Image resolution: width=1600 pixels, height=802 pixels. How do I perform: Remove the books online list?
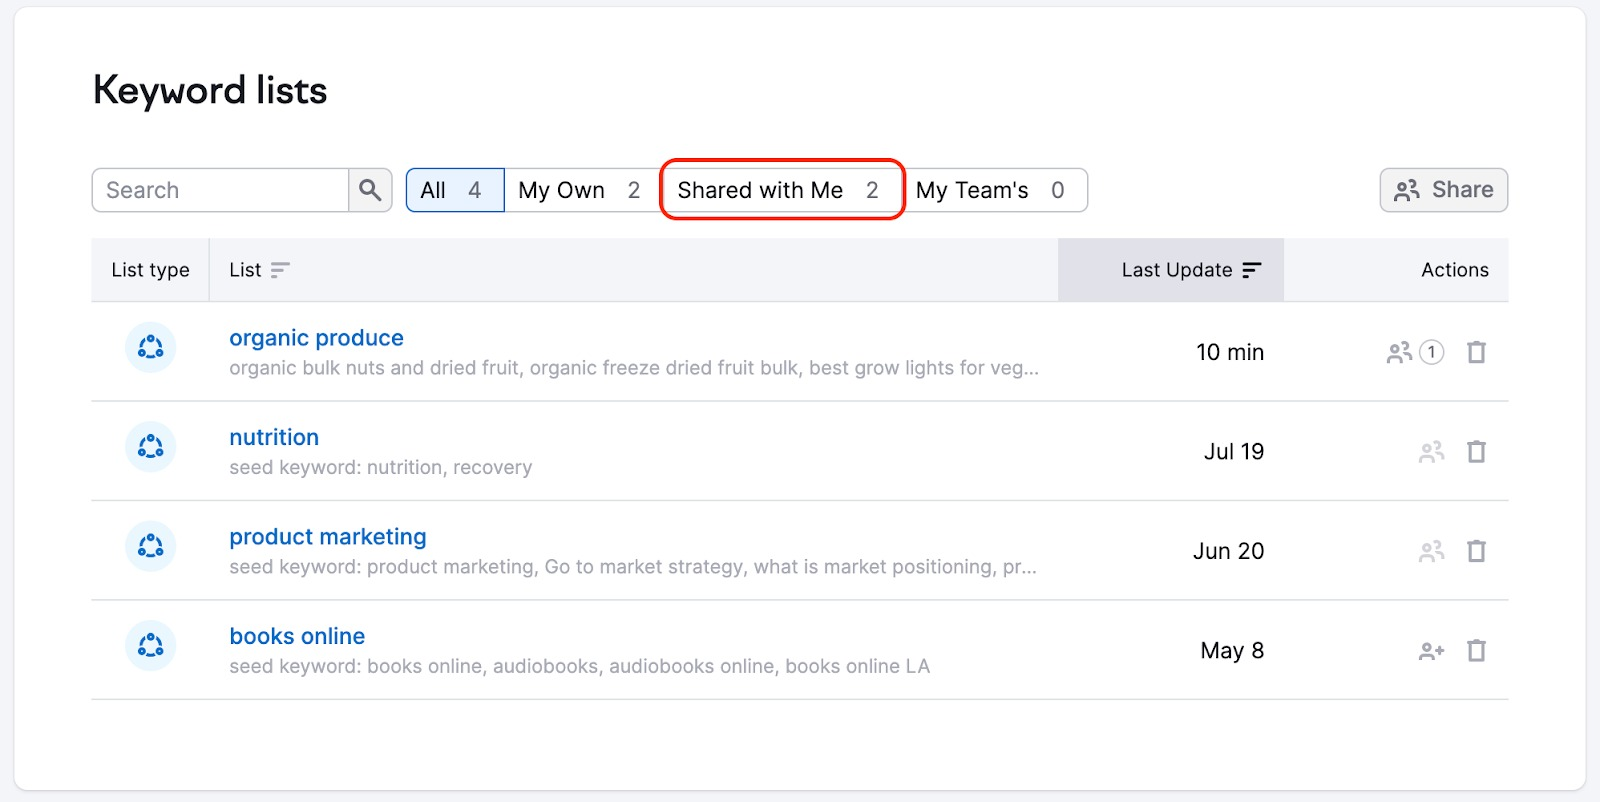coord(1476,651)
